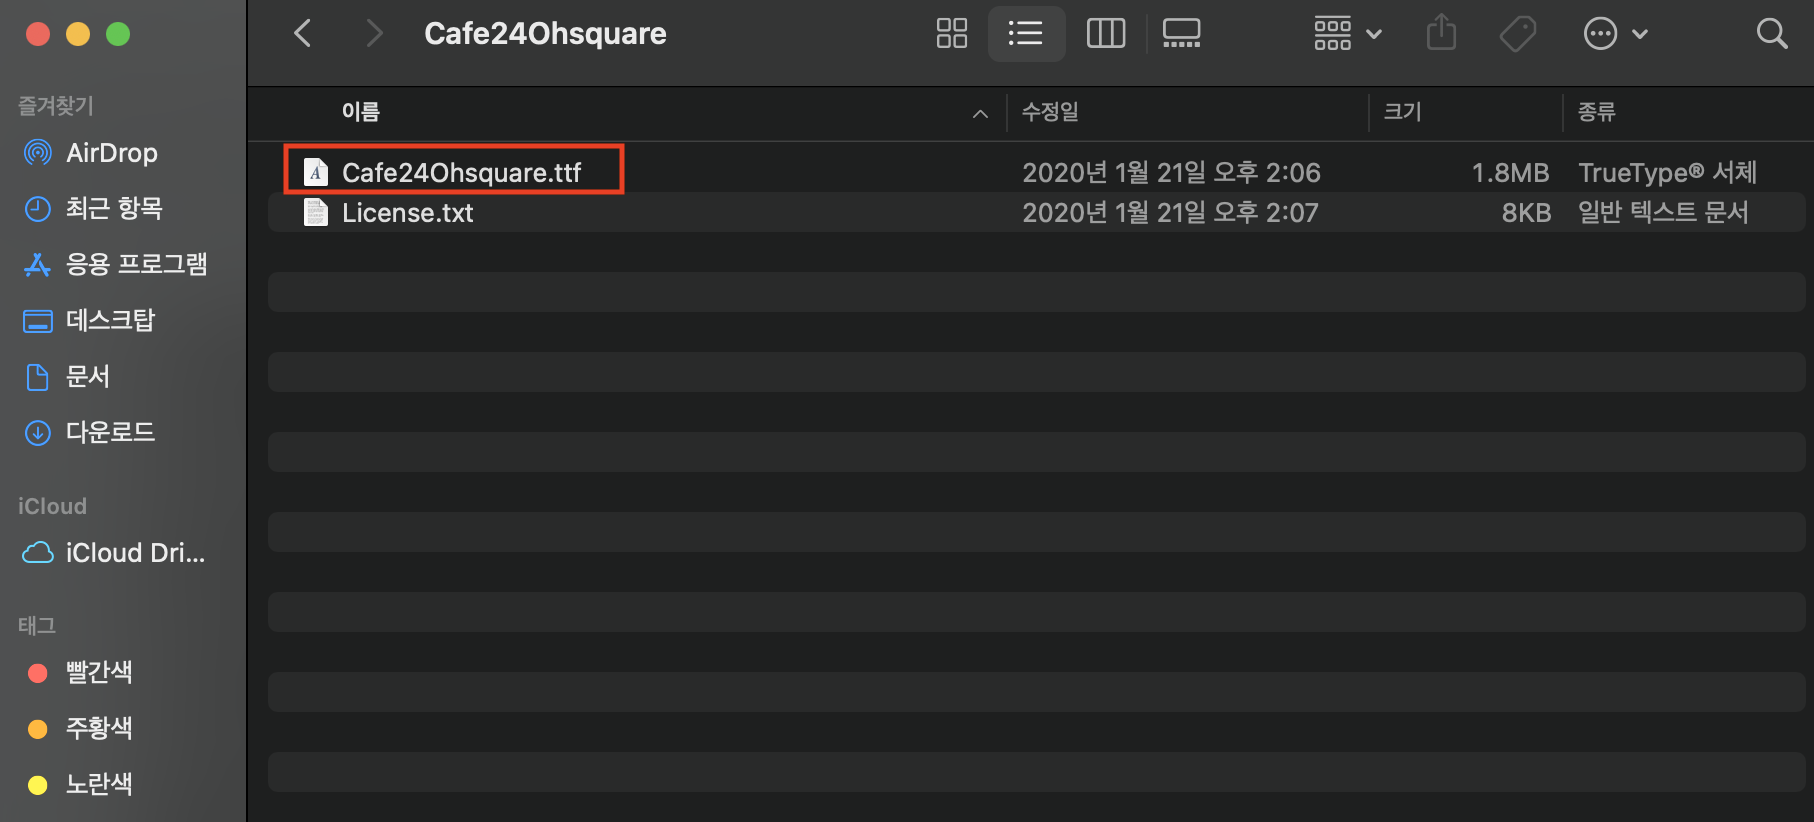Viewport: 1814px width, 822px height.
Task: Click the download arrow icon beside 다운로드
Action: (x=38, y=433)
